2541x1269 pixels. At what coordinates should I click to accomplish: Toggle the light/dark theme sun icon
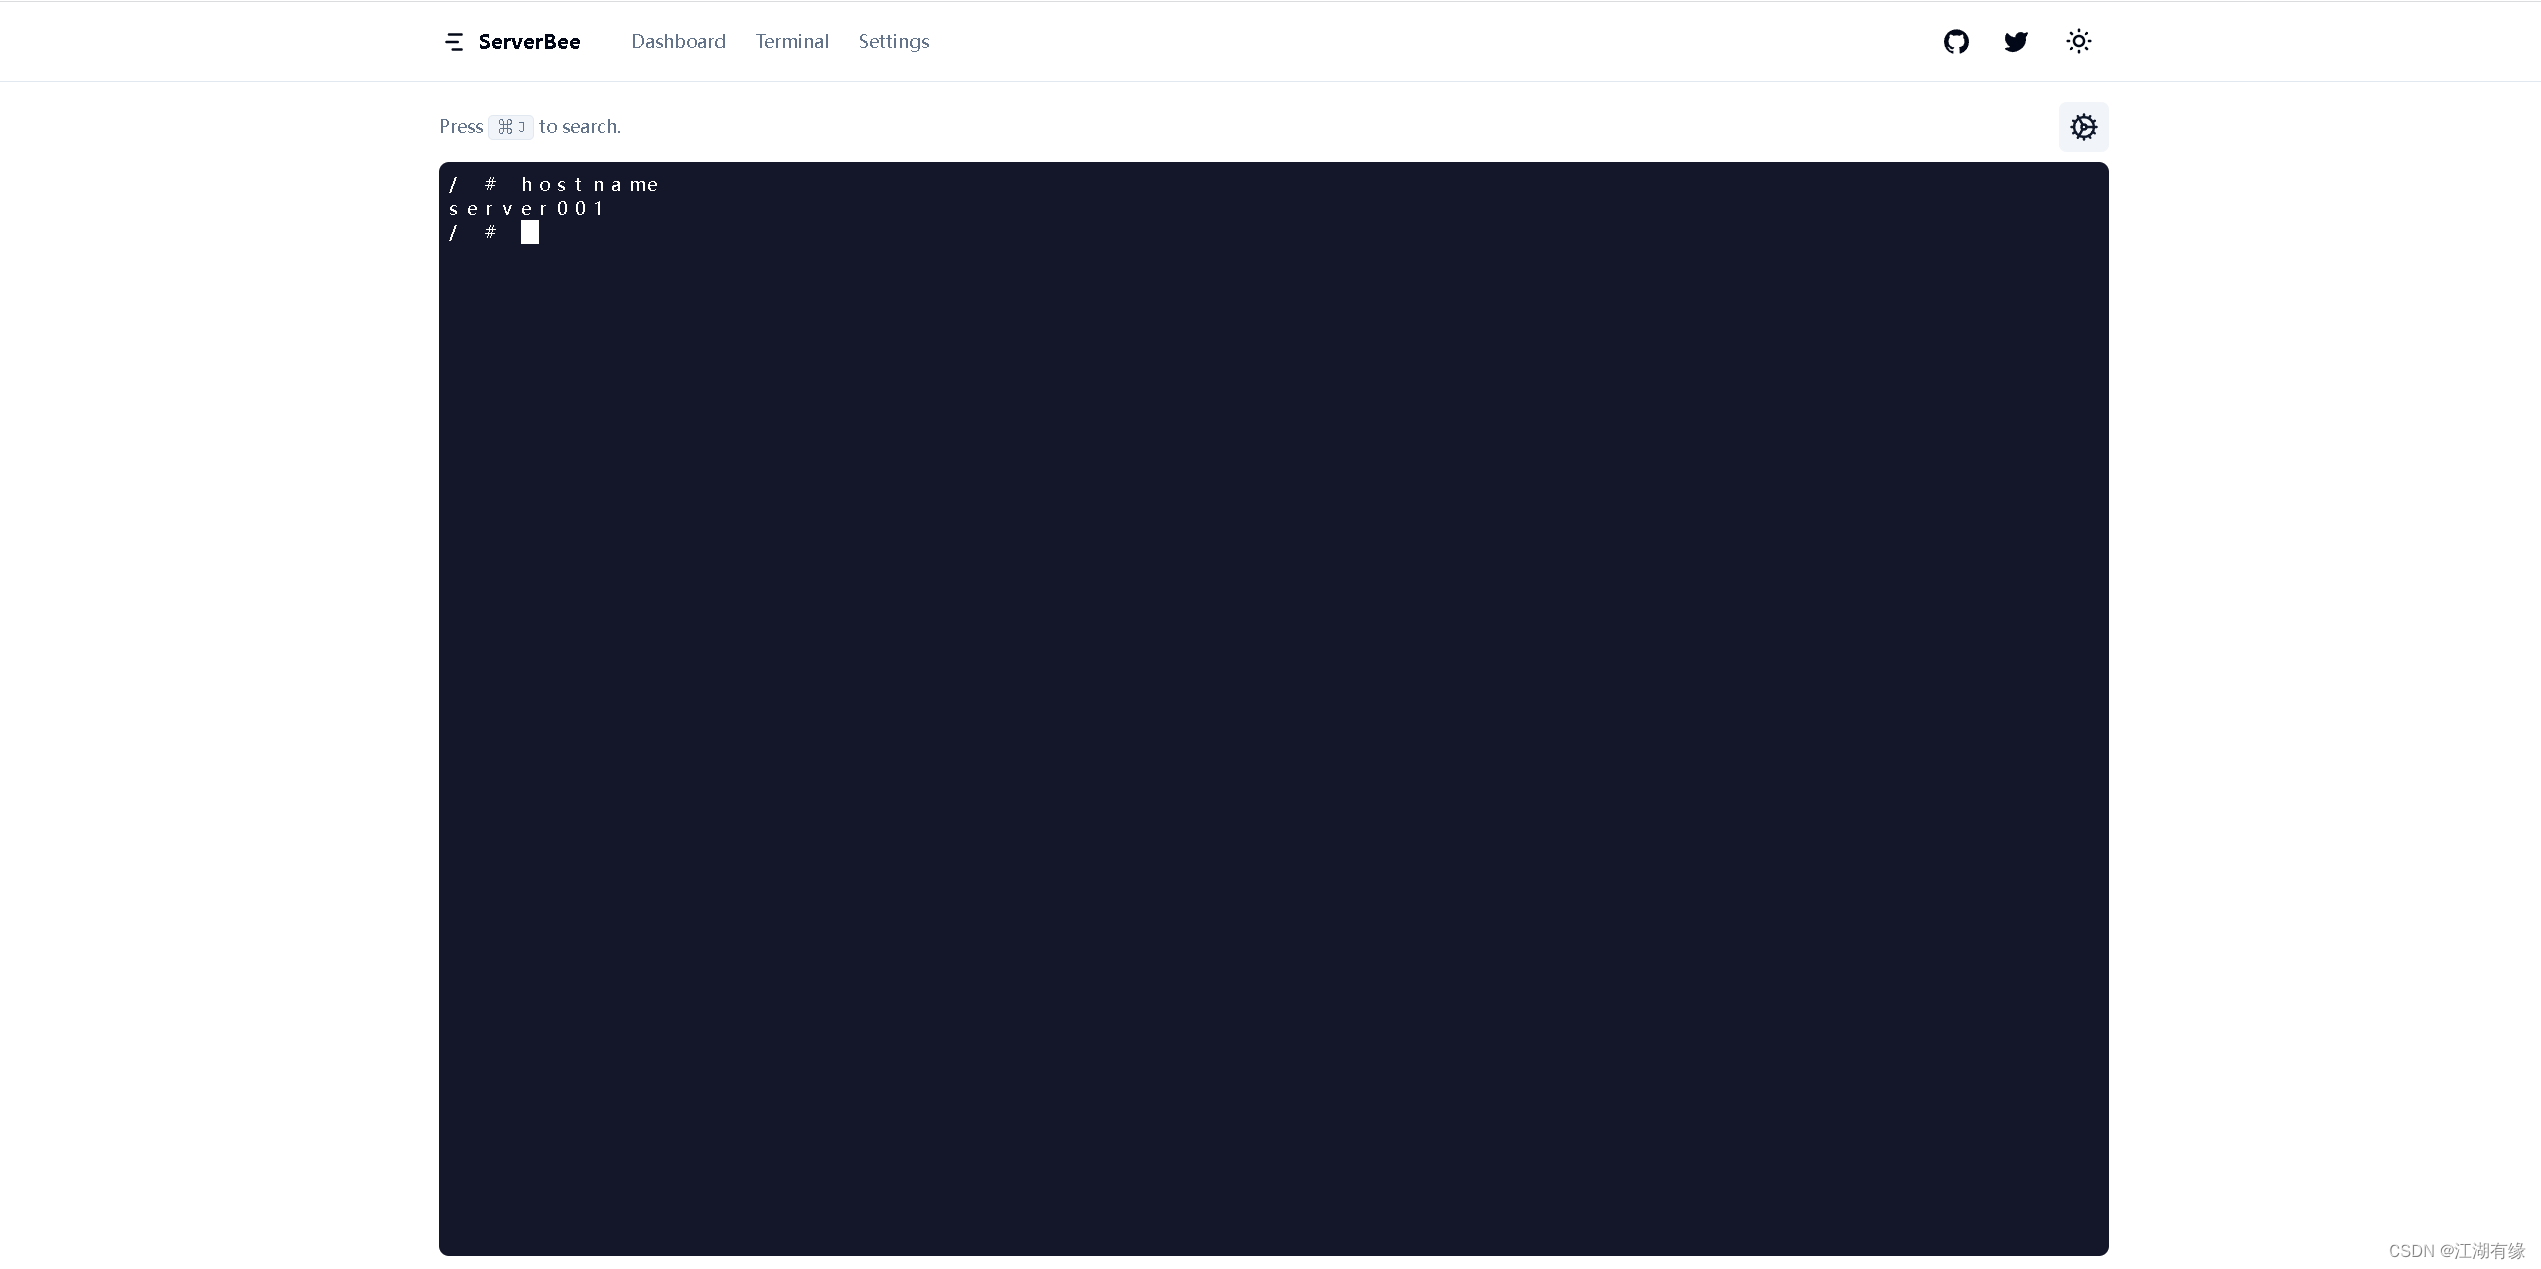[x=2079, y=41]
